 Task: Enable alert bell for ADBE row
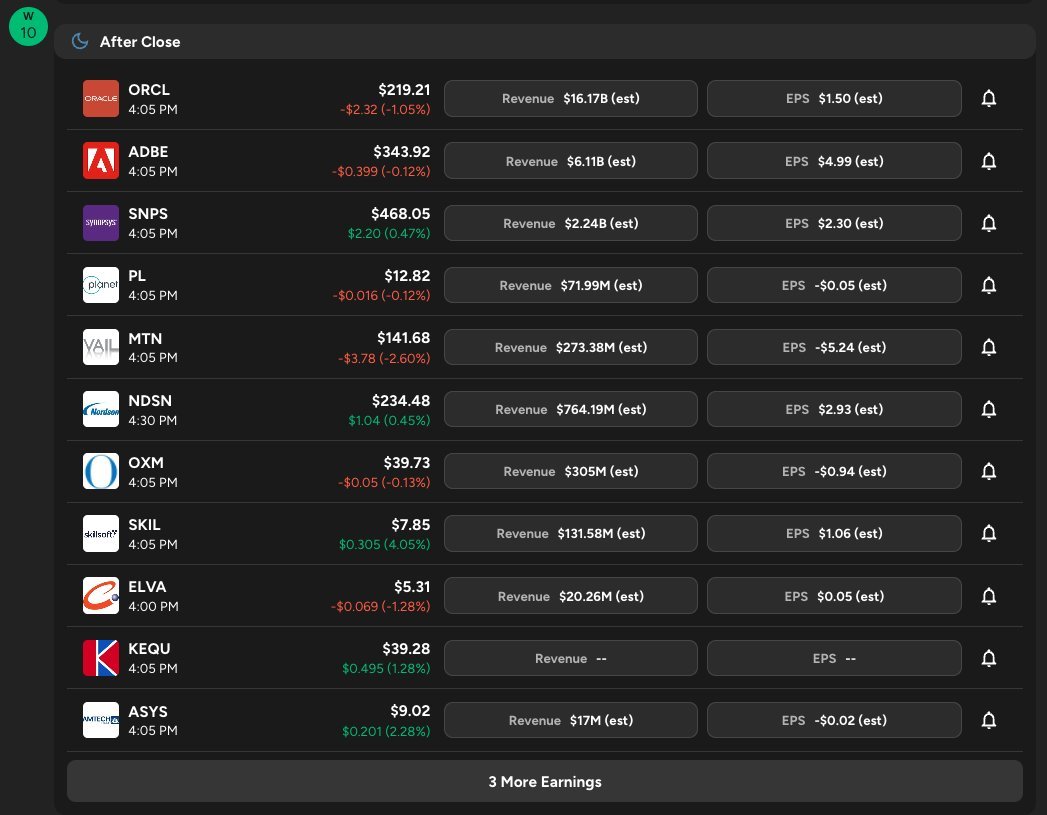[989, 161]
